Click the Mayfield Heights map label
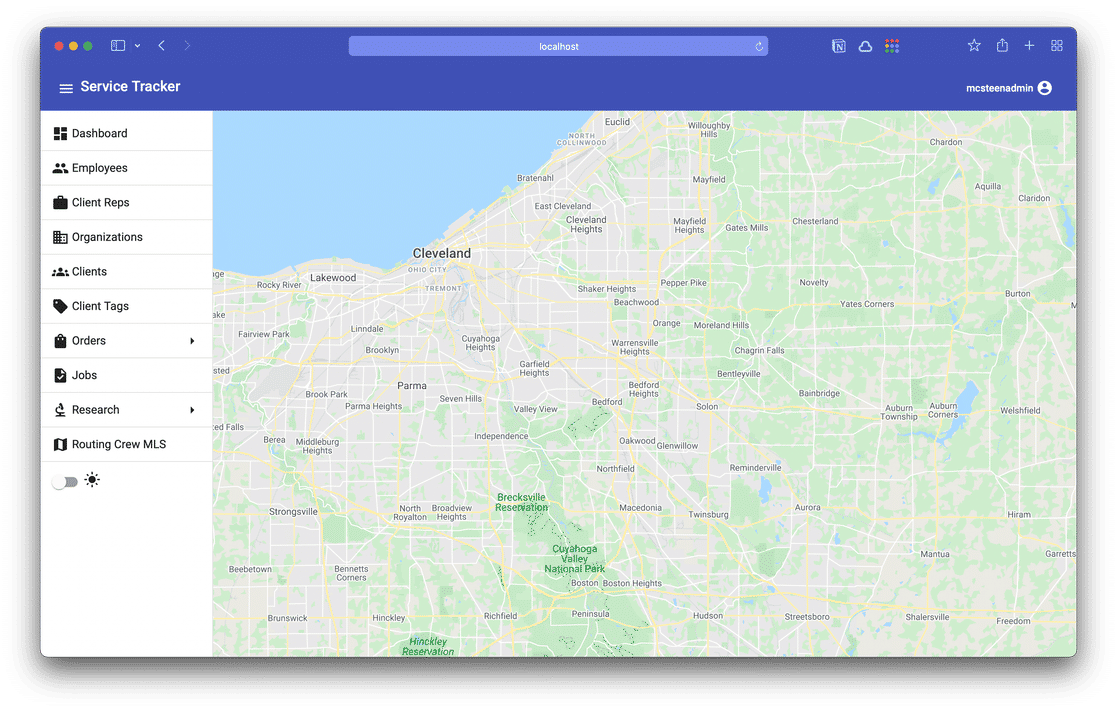The width and height of the screenshot is (1117, 710). (x=690, y=226)
